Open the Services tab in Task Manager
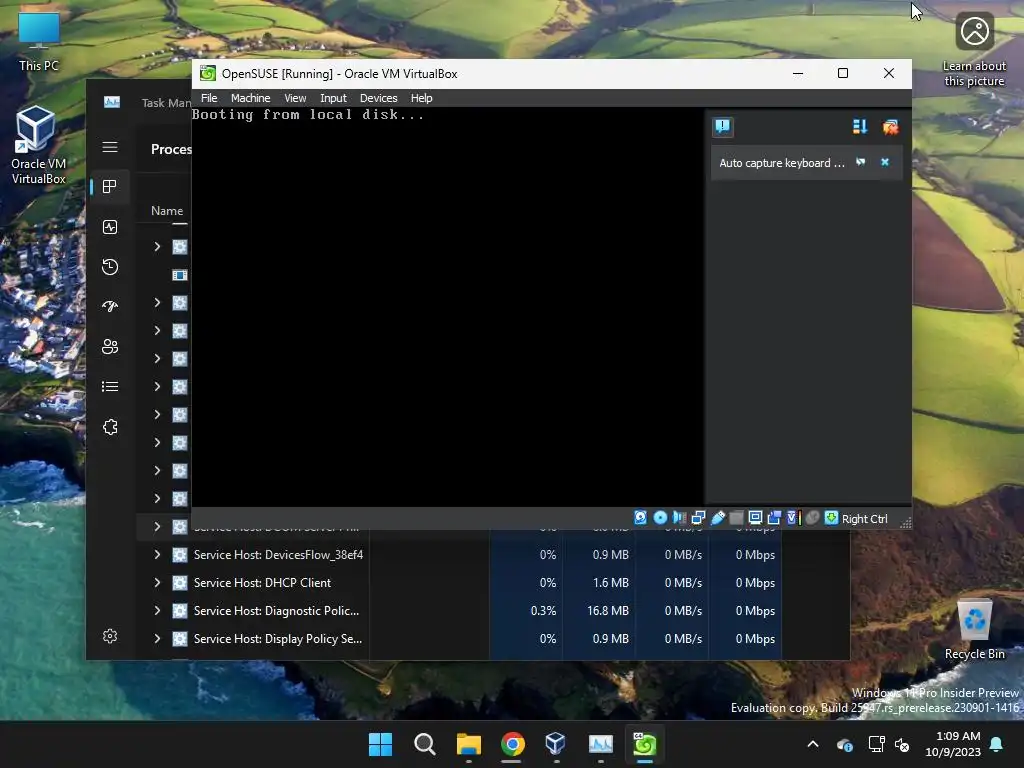This screenshot has width=1024, height=768. click(110, 427)
